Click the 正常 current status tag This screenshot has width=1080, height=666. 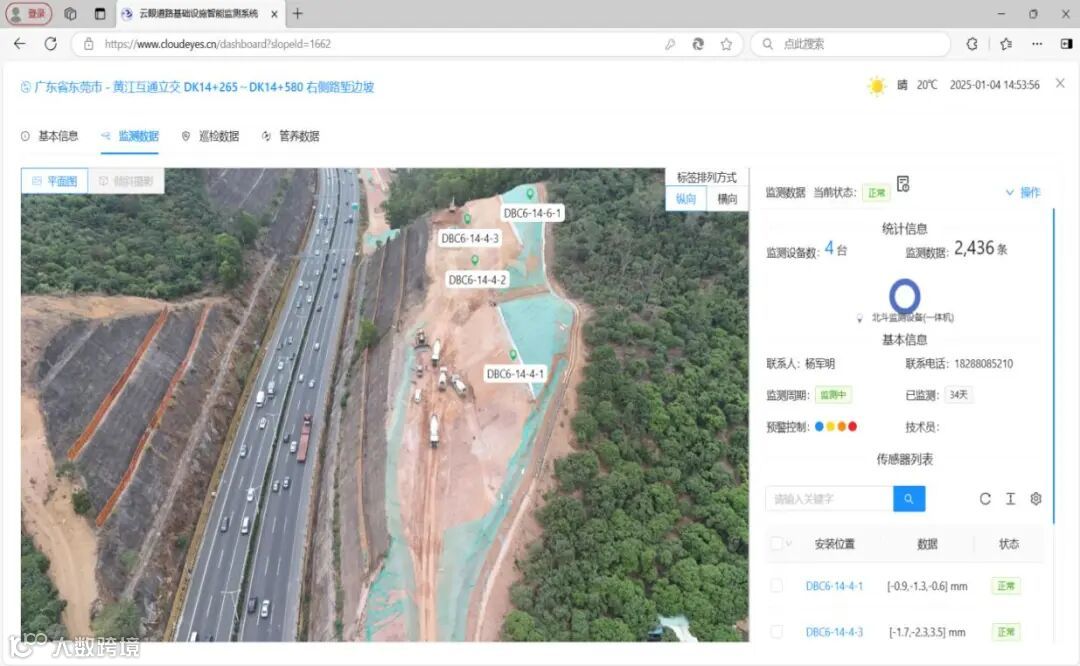(877, 193)
